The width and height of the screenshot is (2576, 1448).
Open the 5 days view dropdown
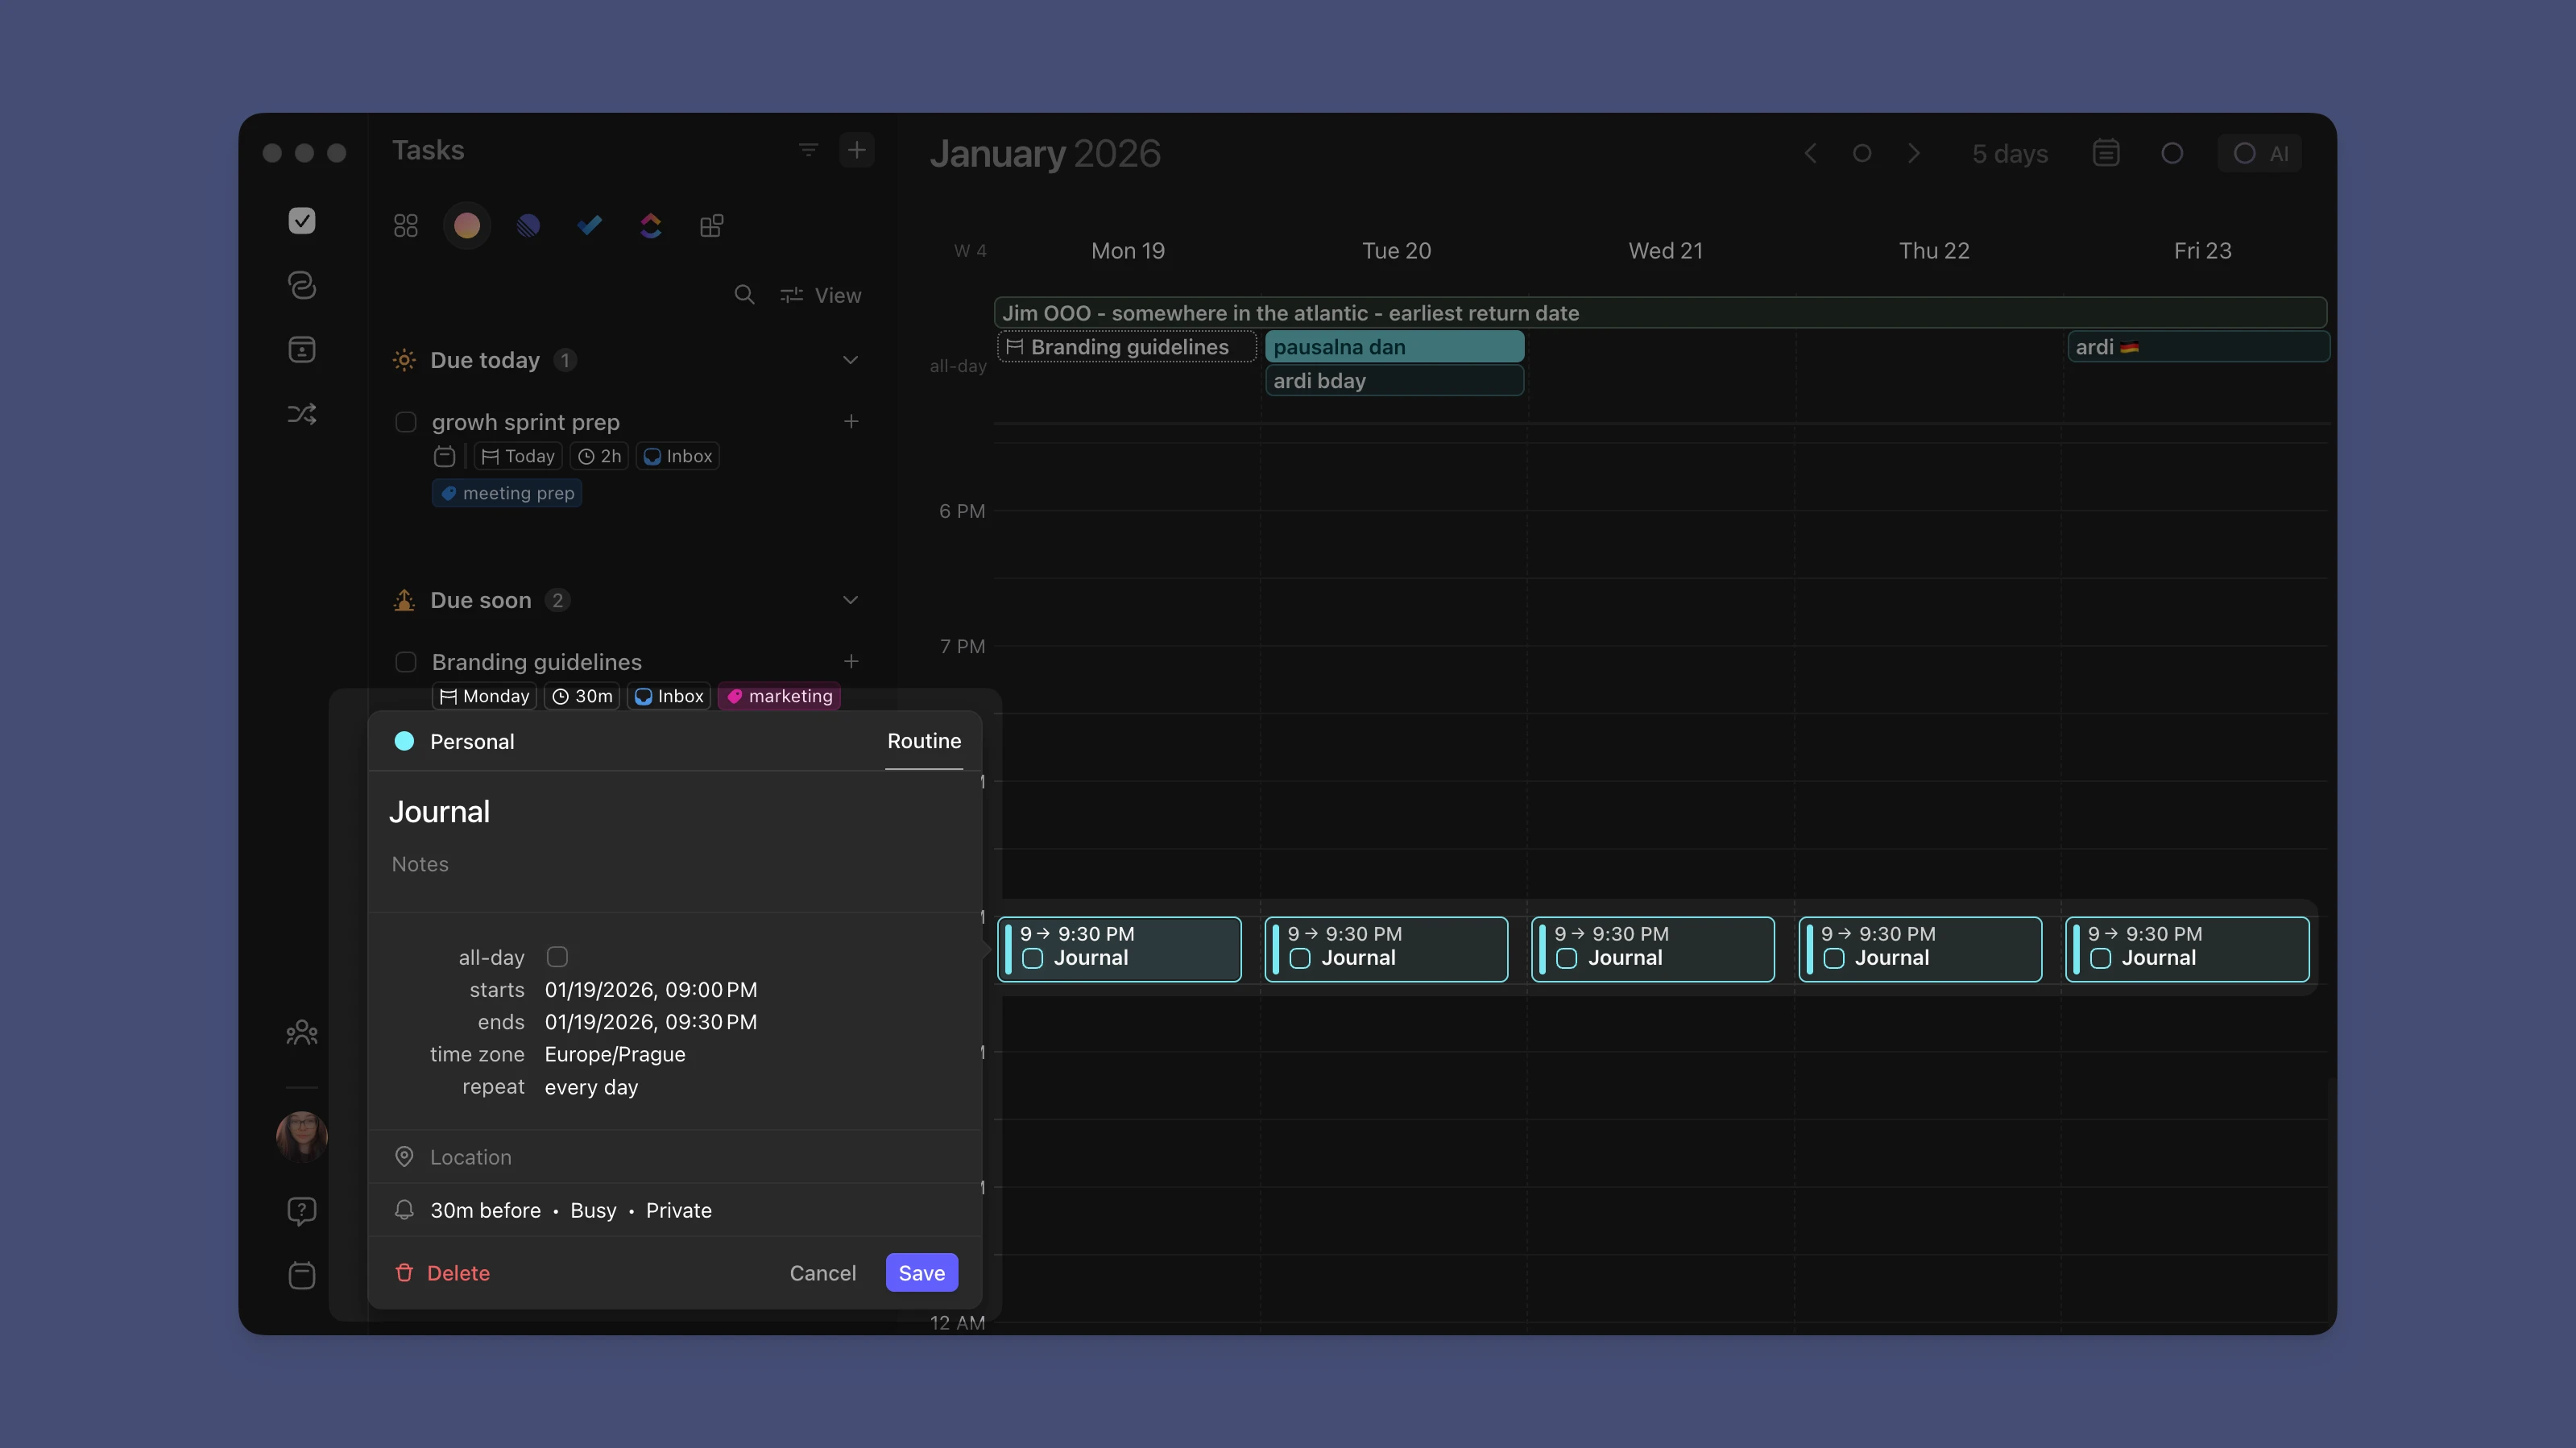(x=2009, y=153)
